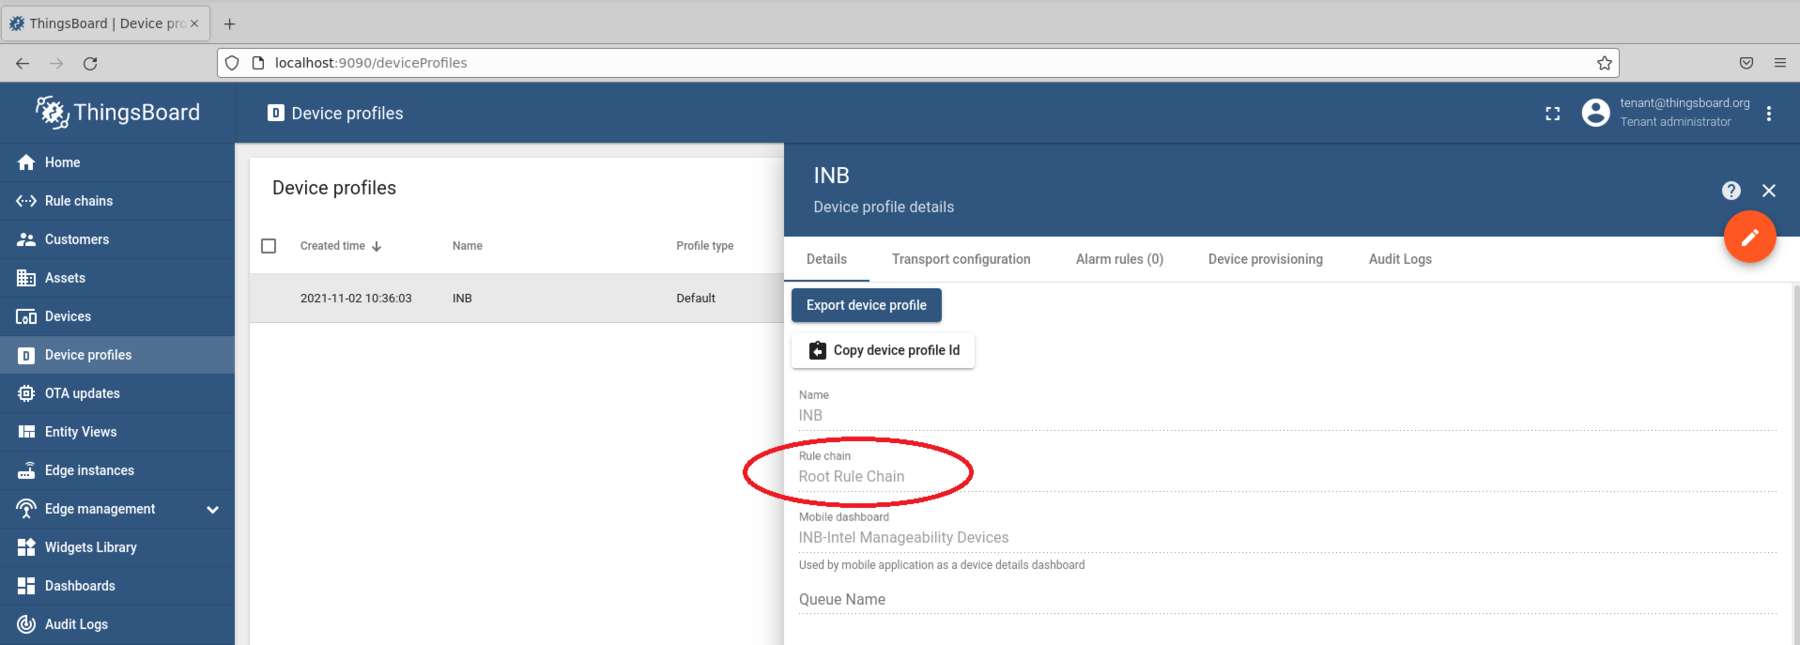Select the INB row name cell
The width and height of the screenshot is (1800, 645).
pyautogui.click(x=462, y=298)
